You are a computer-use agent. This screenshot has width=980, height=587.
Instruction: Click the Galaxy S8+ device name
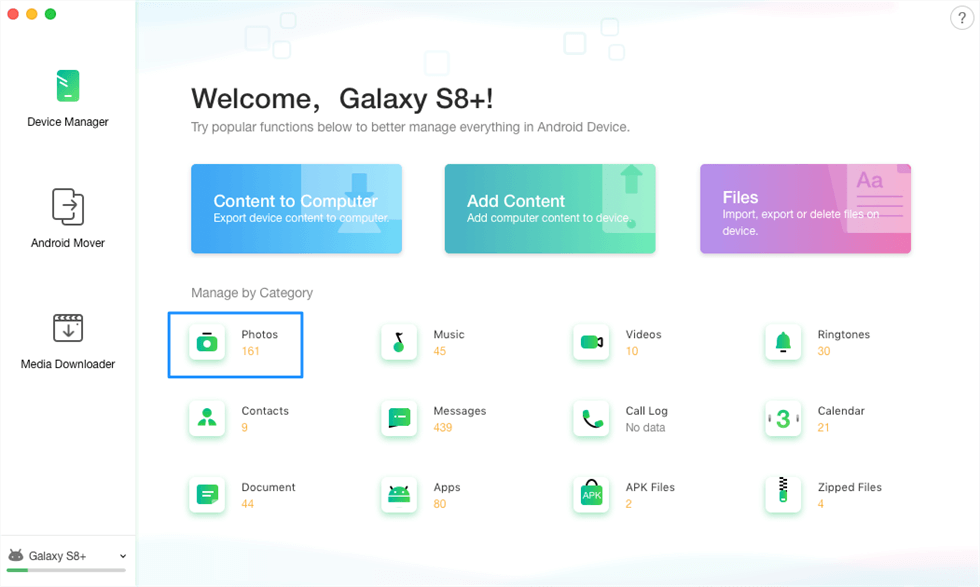point(57,556)
